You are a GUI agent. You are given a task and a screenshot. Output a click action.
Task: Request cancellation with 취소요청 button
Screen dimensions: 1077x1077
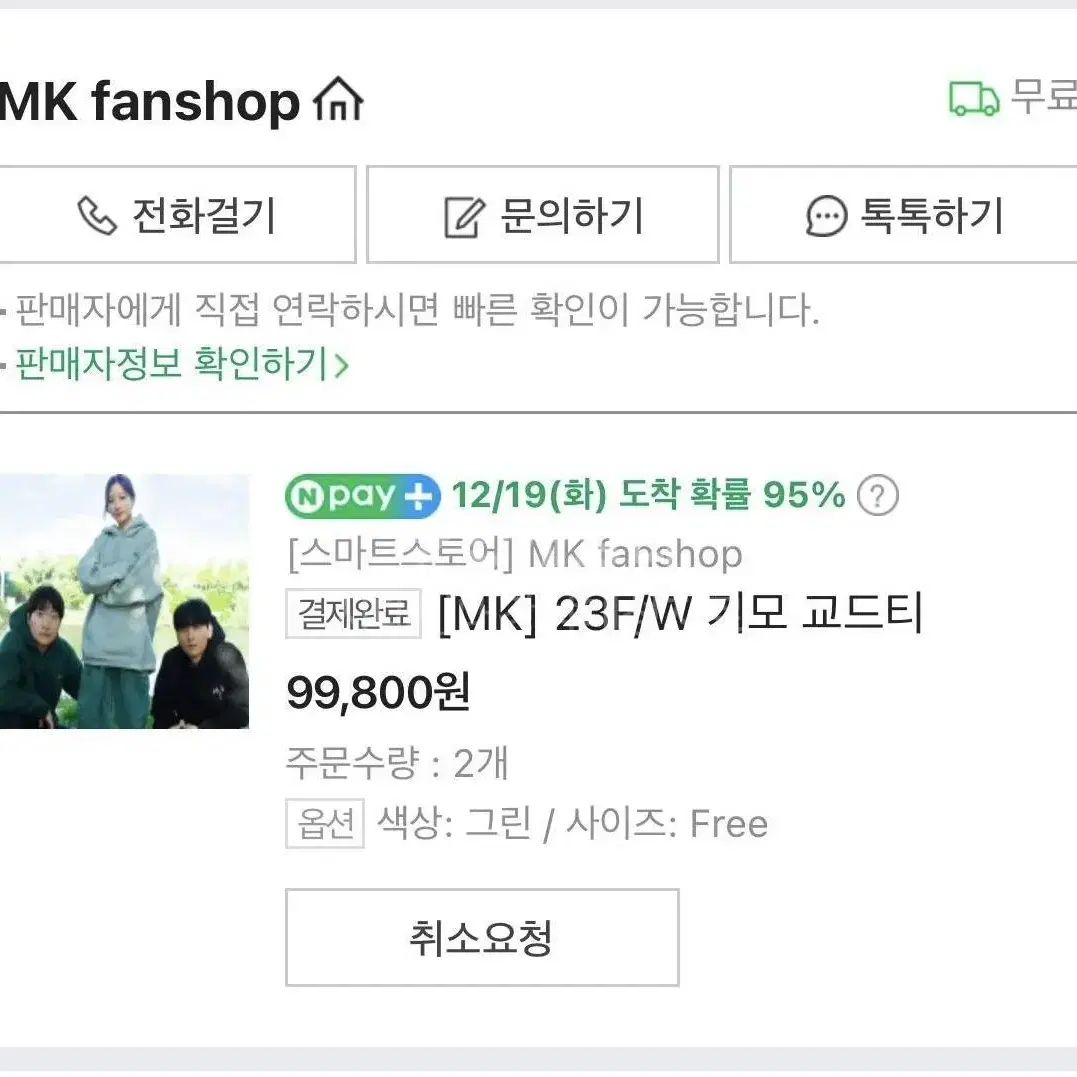coord(482,938)
